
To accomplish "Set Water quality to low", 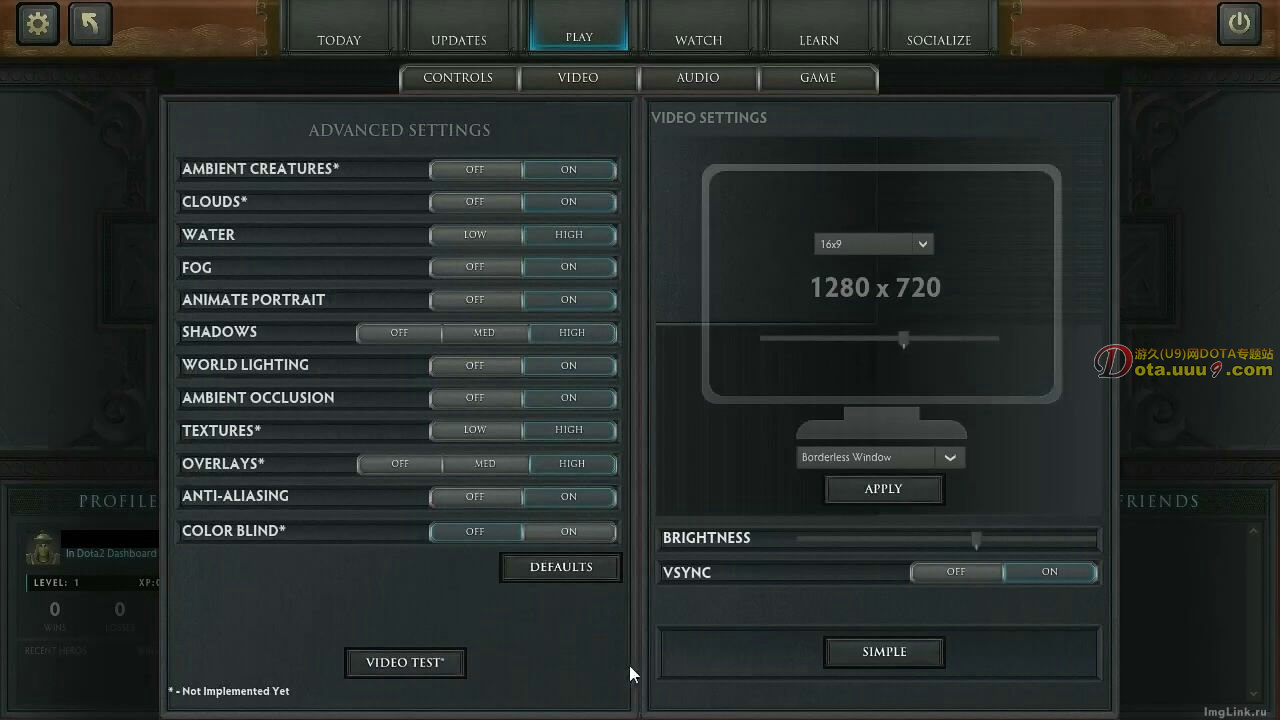I will [x=475, y=235].
